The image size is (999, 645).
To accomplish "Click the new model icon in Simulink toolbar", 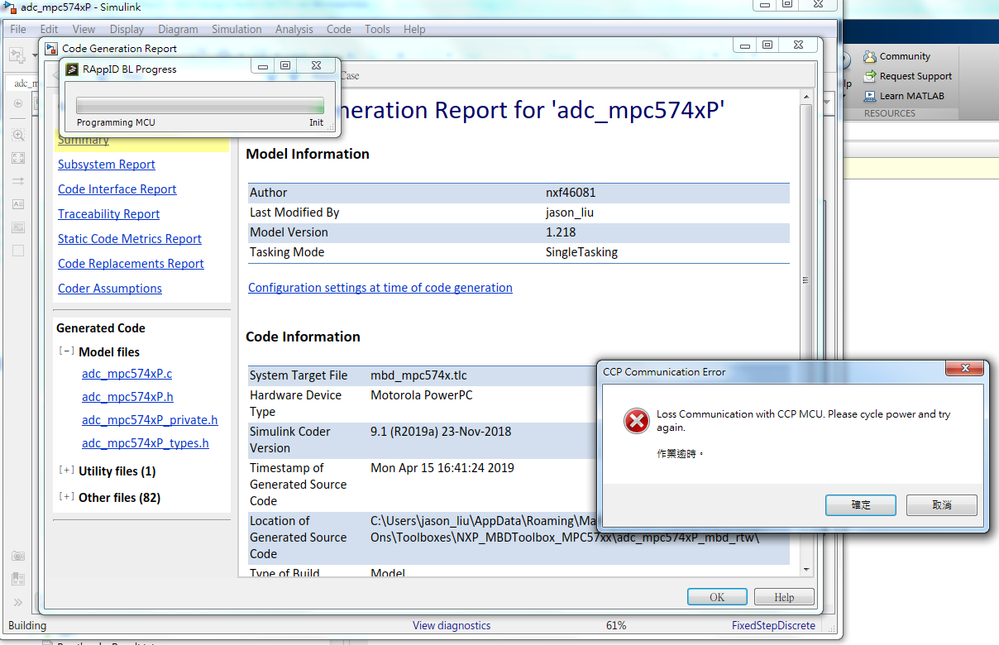I will (x=17, y=55).
